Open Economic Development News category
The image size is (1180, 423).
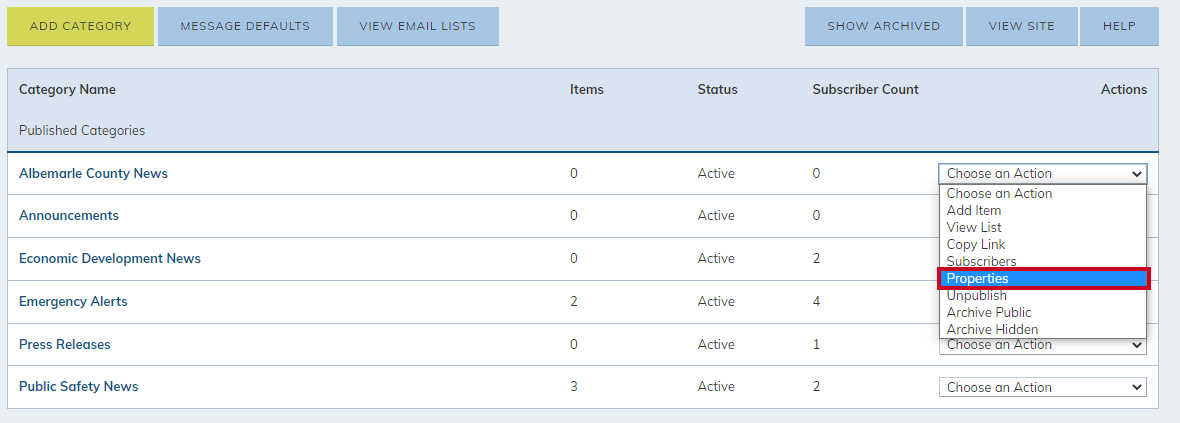(x=110, y=258)
